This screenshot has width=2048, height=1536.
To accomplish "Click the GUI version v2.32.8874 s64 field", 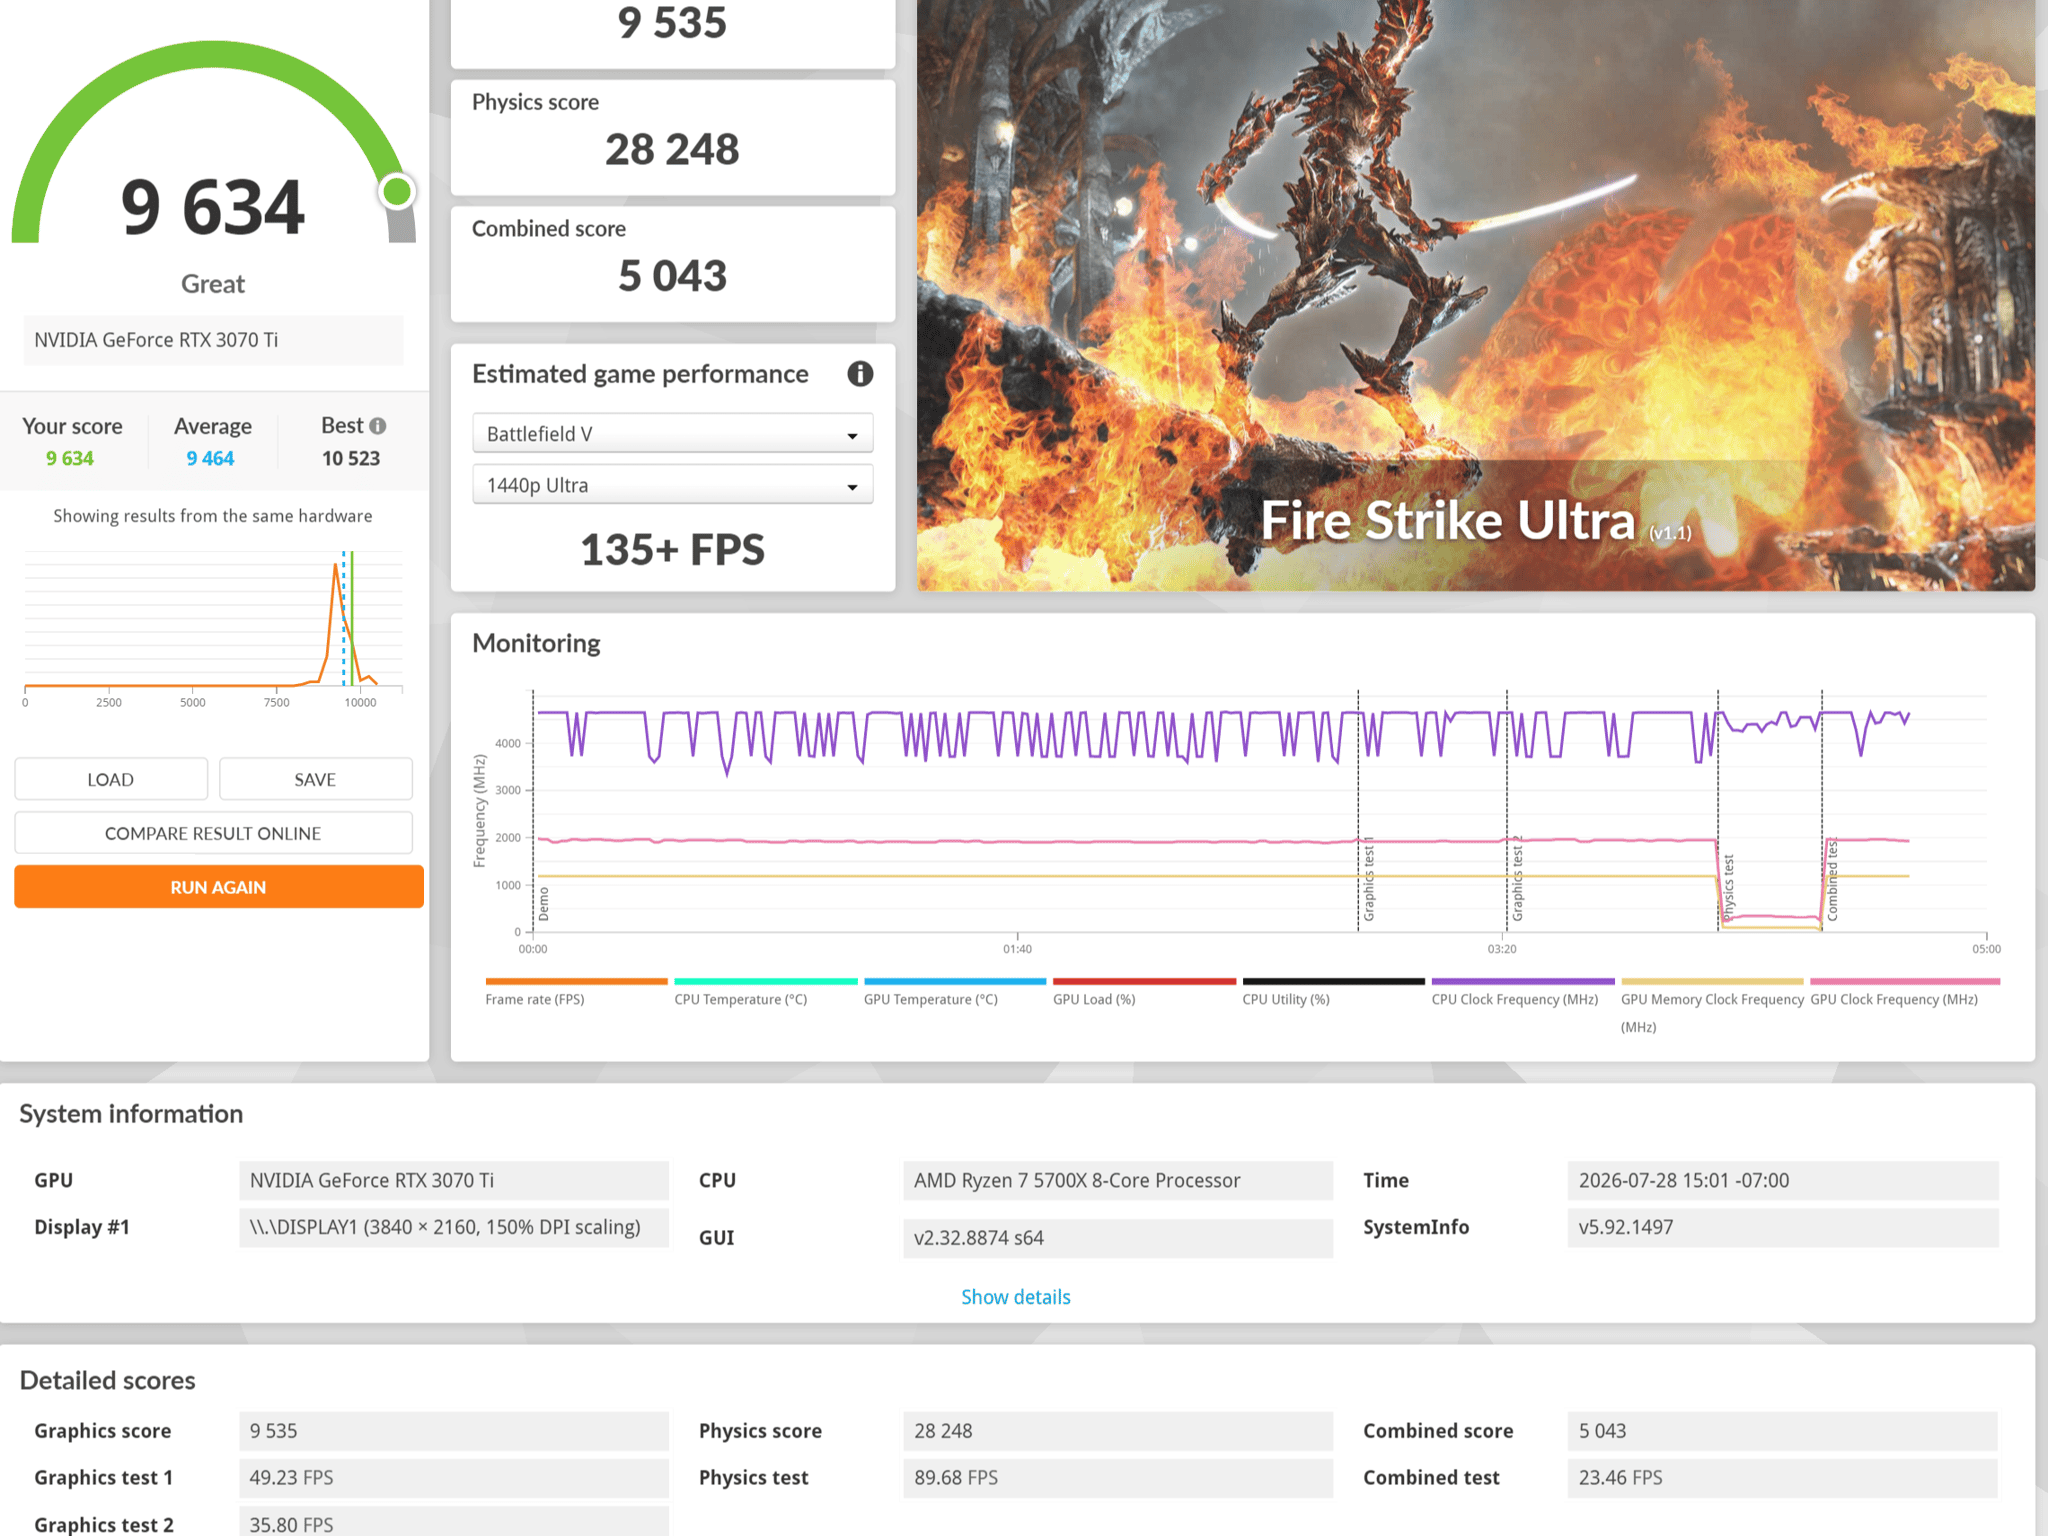I will (1118, 1238).
